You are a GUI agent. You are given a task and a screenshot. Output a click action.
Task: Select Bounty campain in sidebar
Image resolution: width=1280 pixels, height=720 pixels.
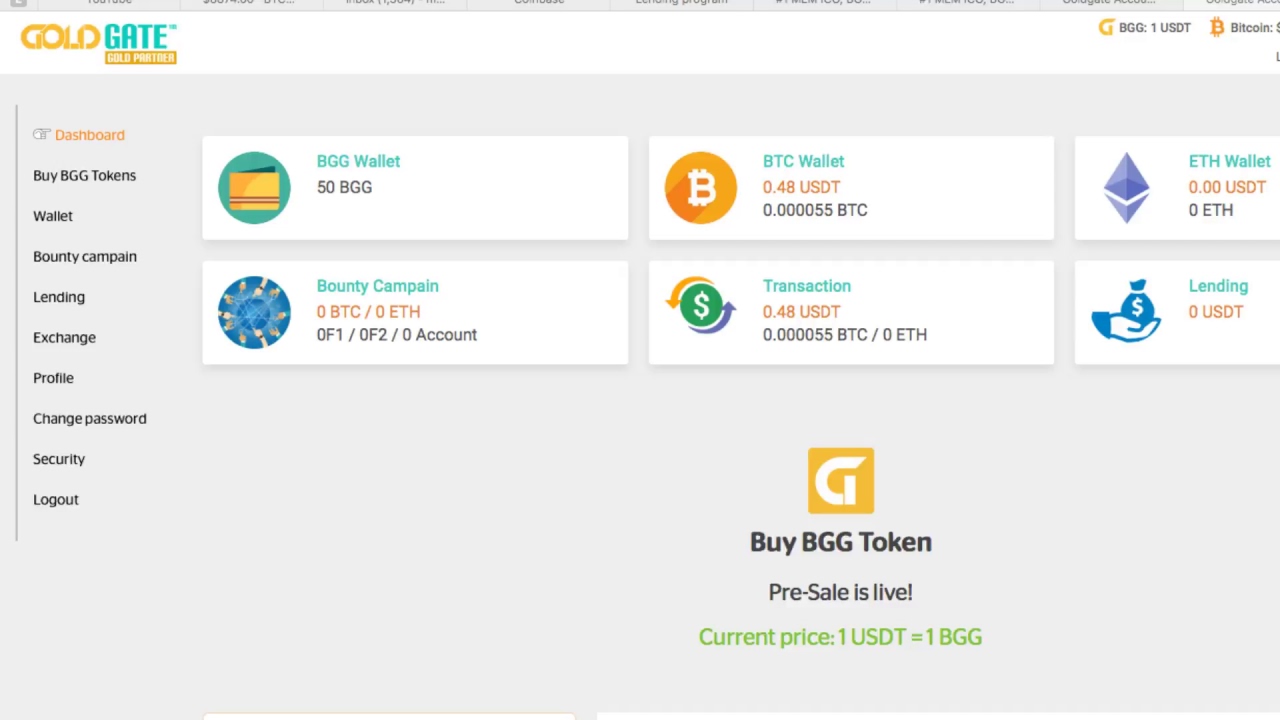(85, 257)
